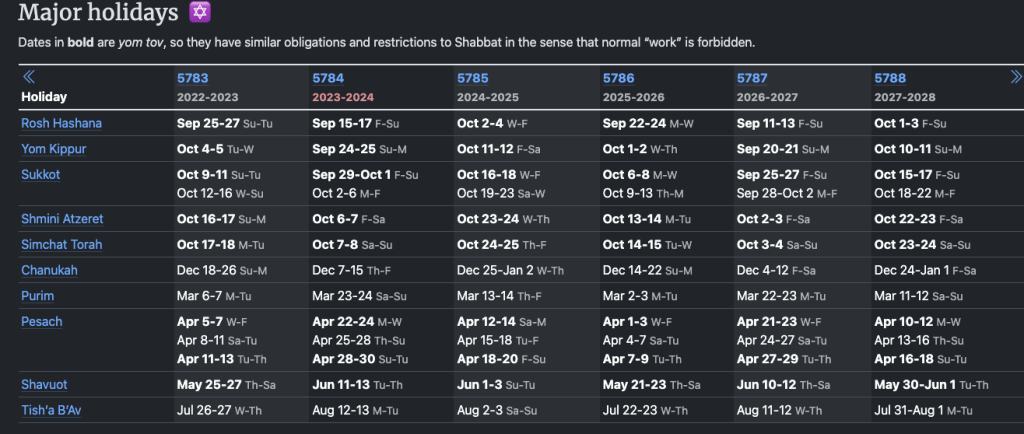Click the previous years double-chevron arrow
The width and height of the screenshot is (1024, 434).
[x=29, y=77]
